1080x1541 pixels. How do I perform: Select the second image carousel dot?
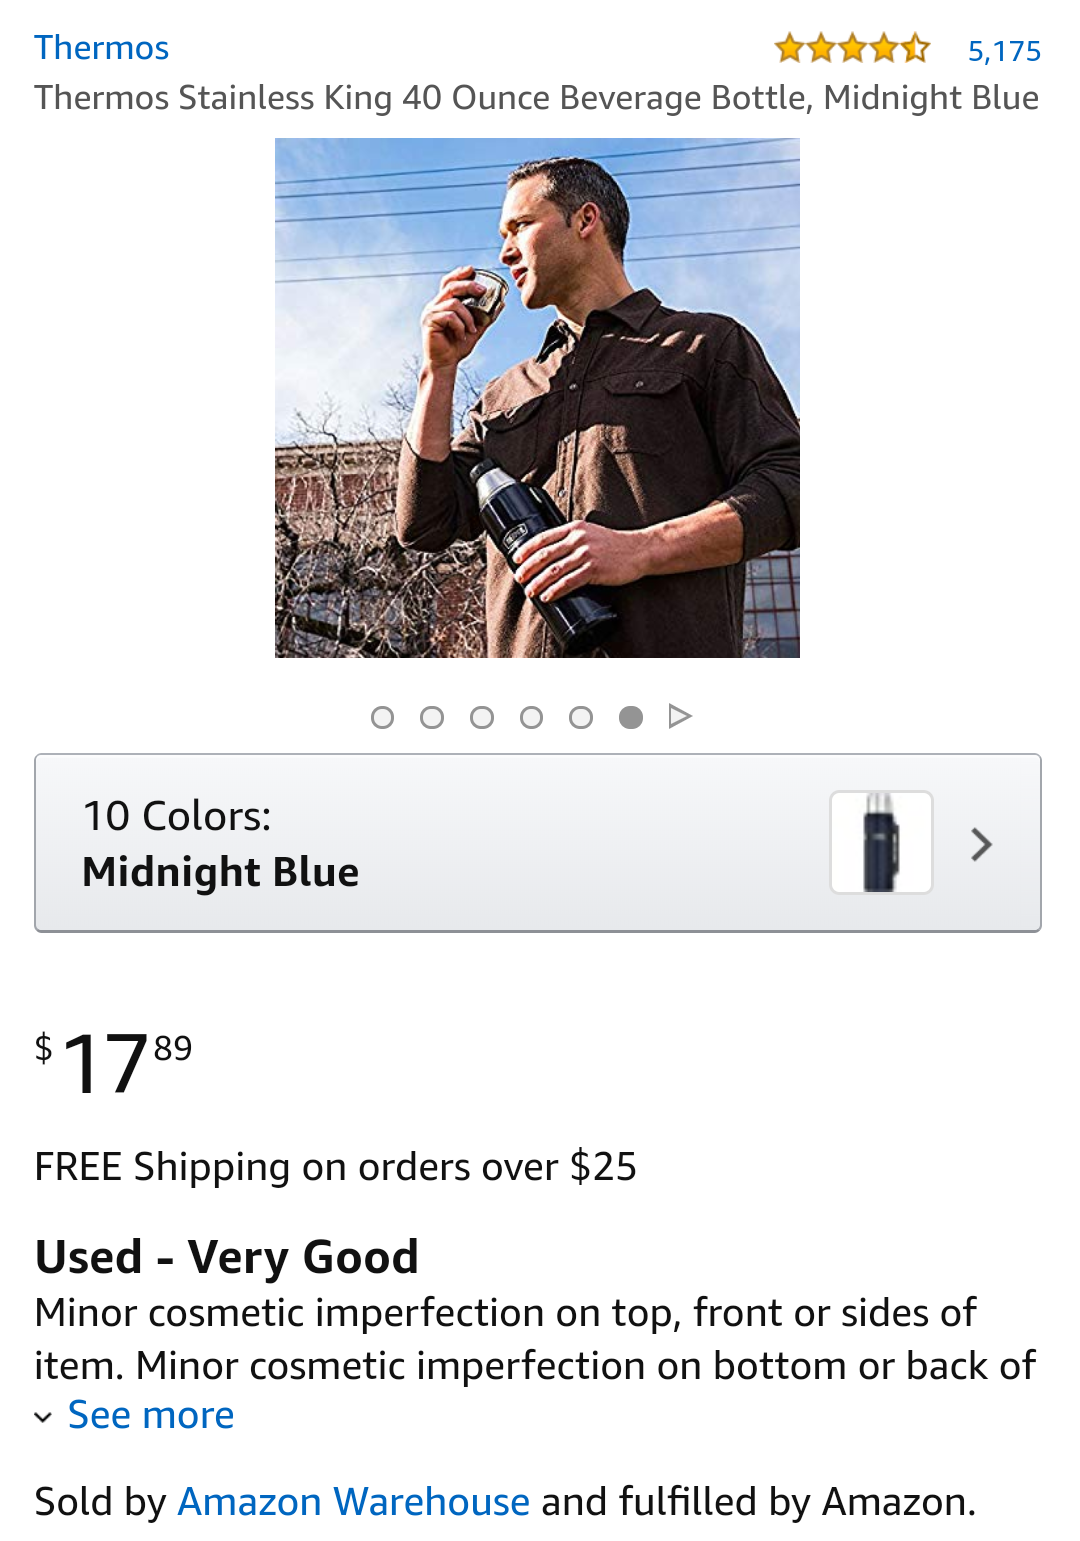point(432,717)
